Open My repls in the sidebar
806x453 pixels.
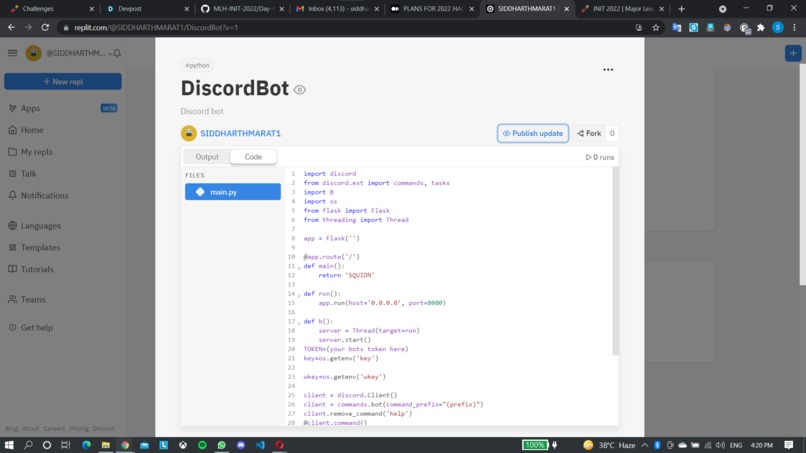click(x=36, y=152)
